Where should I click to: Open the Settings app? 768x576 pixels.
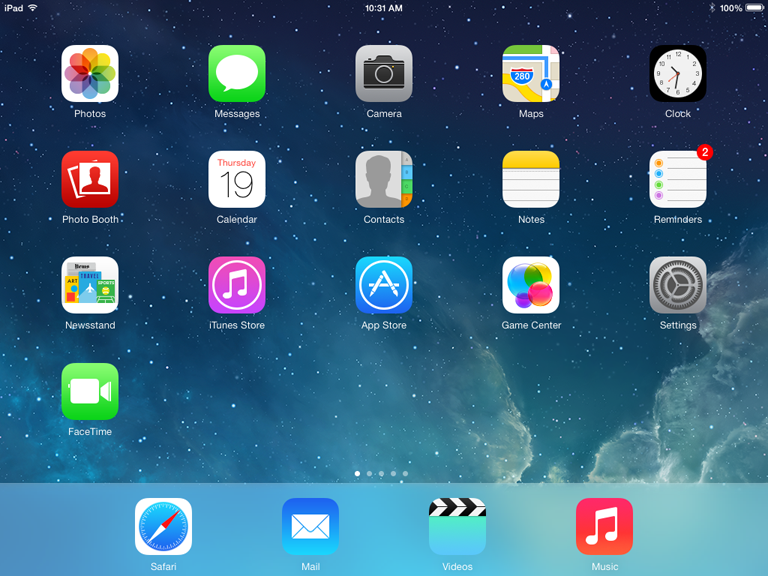[x=678, y=285]
